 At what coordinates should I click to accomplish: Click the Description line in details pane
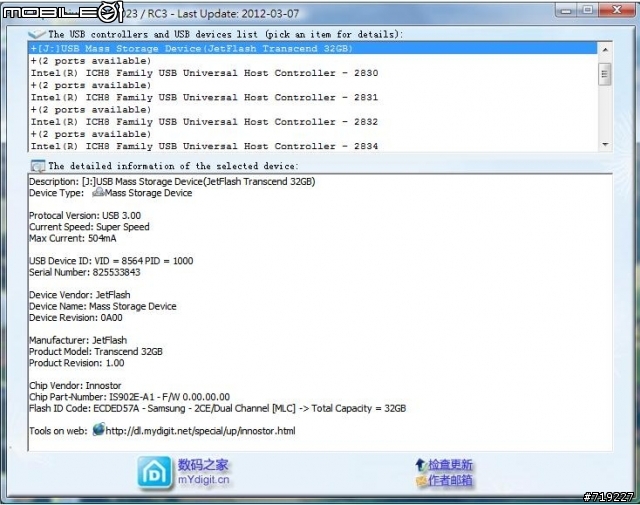(172, 181)
